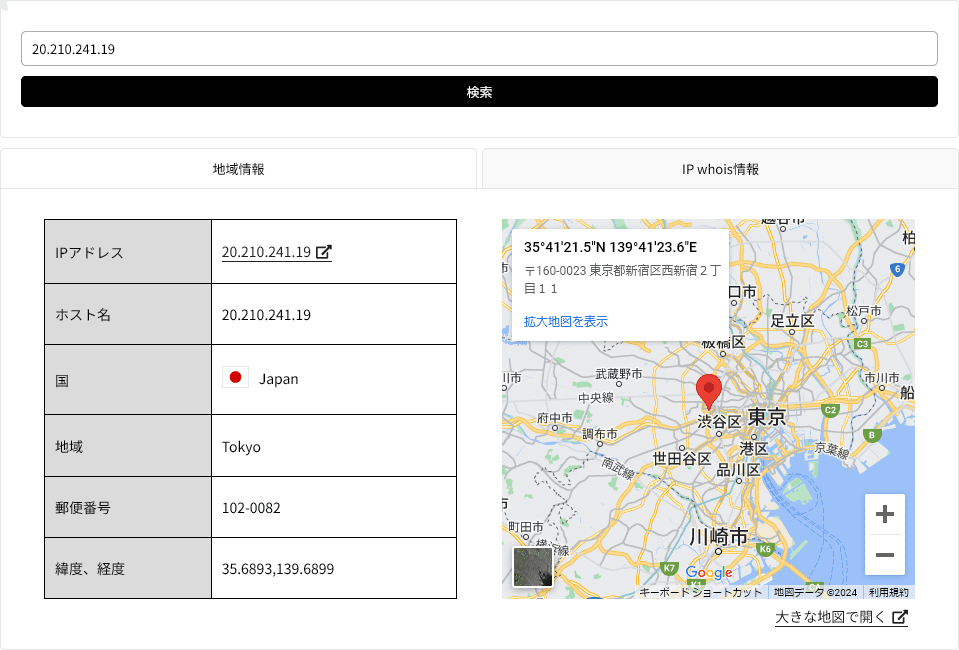Select the country value Japan
The width and height of the screenshot is (959, 650).
point(279,379)
